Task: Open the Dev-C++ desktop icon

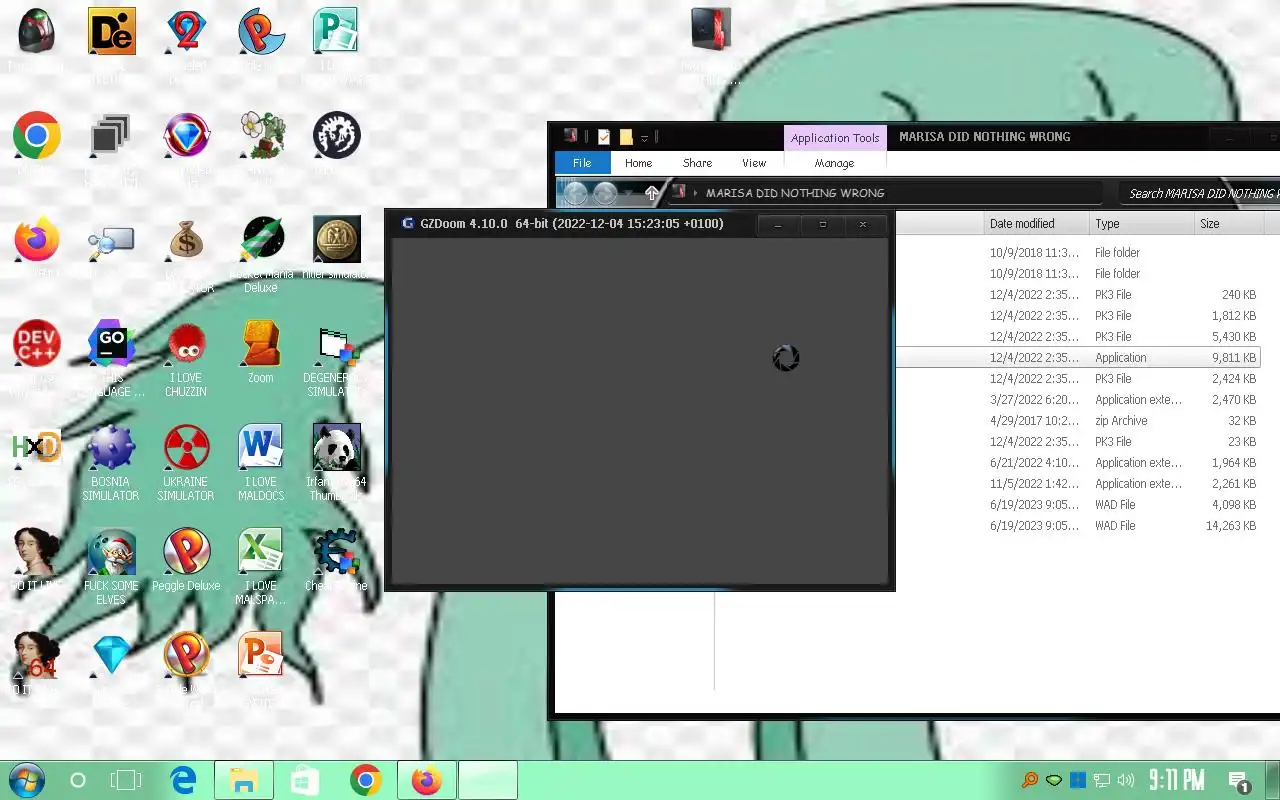Action: pyautogui.click(x=36, y=344)
